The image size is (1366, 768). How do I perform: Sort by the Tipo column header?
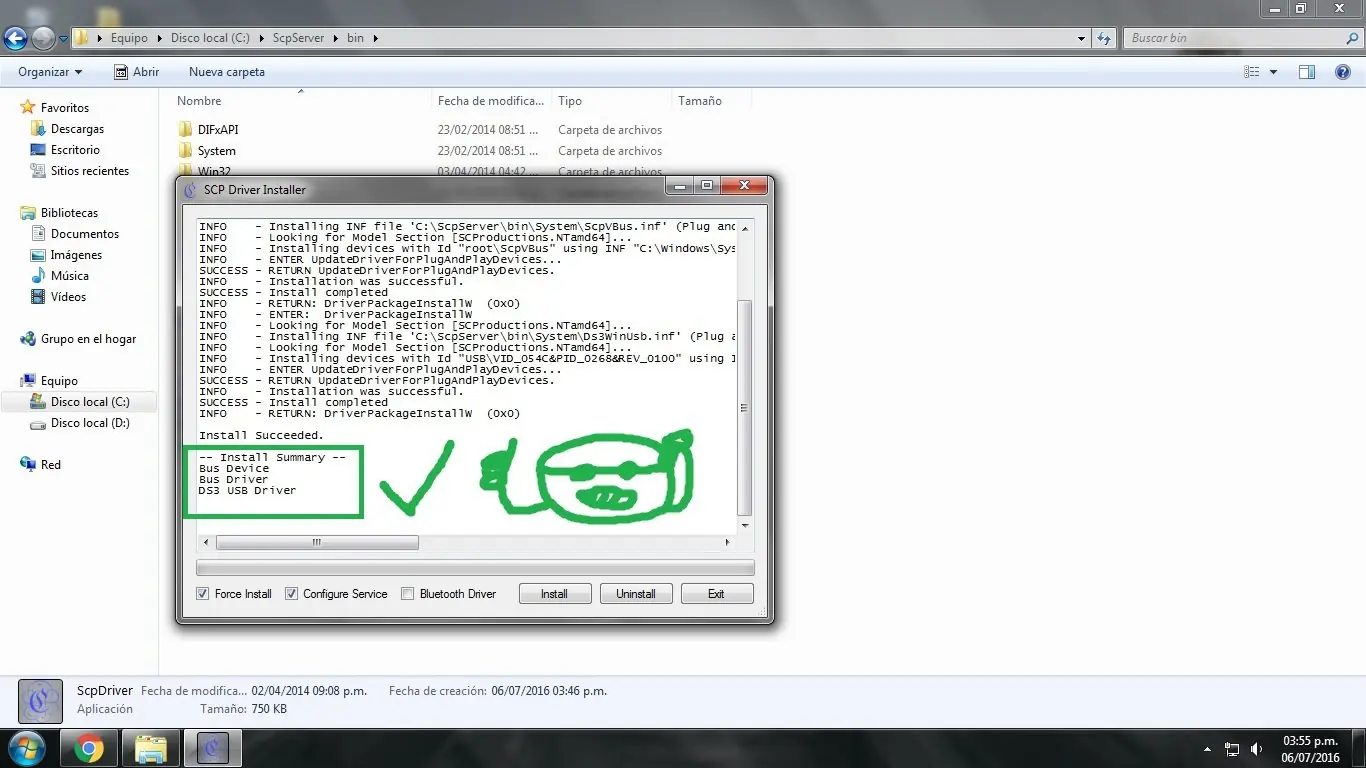[x=570, y=101]
